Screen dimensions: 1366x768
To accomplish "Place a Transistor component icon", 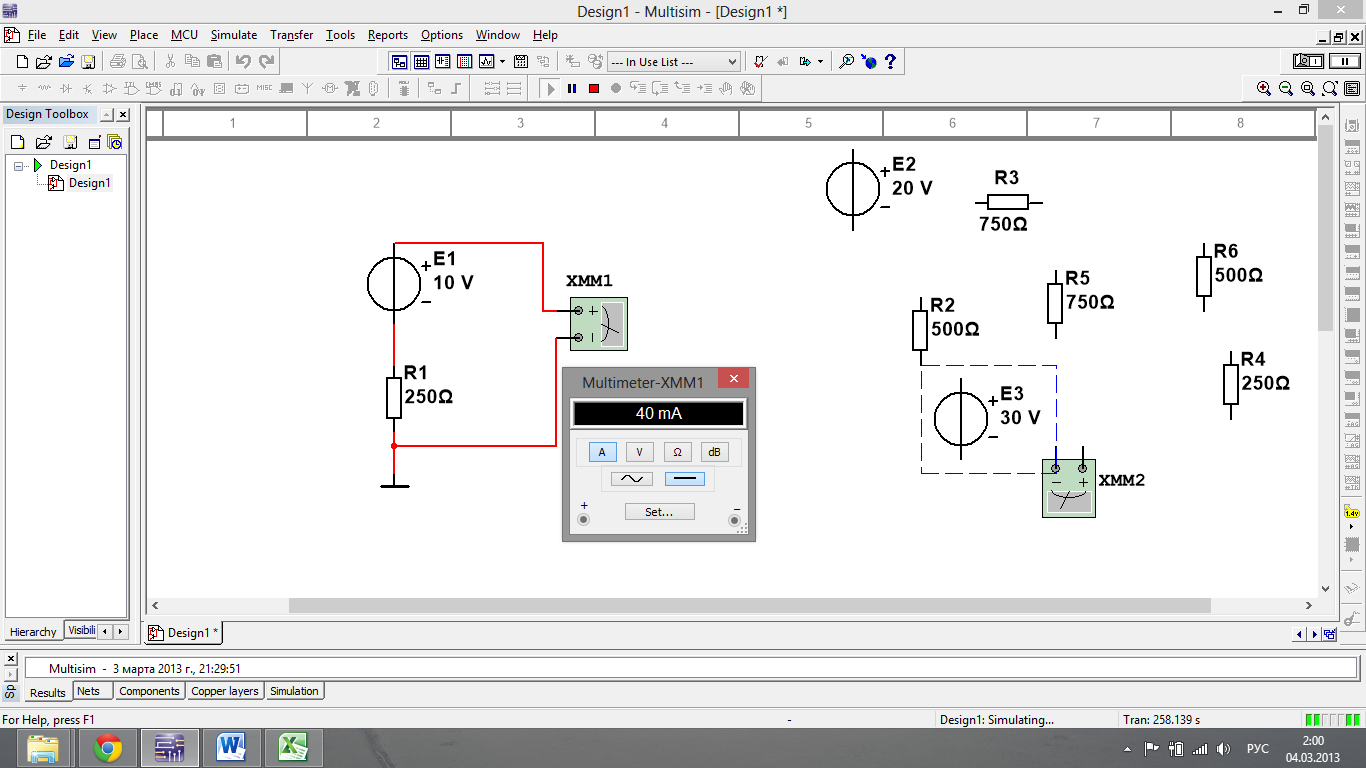I will click(87, 88).
